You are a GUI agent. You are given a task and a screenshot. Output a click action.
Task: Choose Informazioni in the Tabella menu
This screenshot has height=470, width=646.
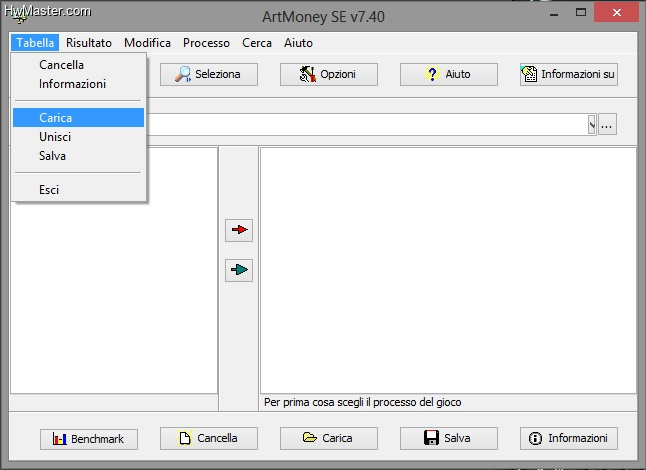(78, 84)
